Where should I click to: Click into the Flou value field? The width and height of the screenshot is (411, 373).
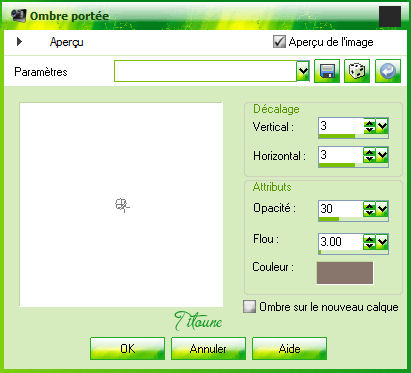341,241
